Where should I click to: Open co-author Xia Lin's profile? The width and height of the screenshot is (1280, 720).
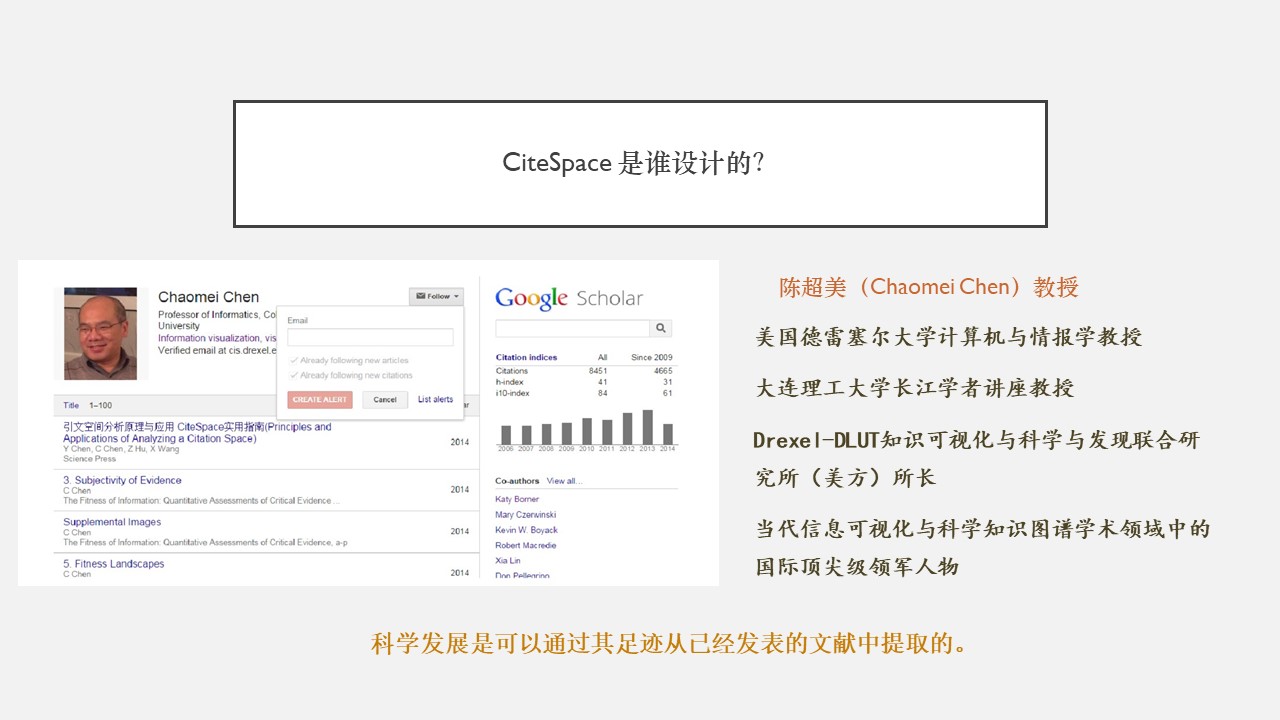tap(507, 561)
